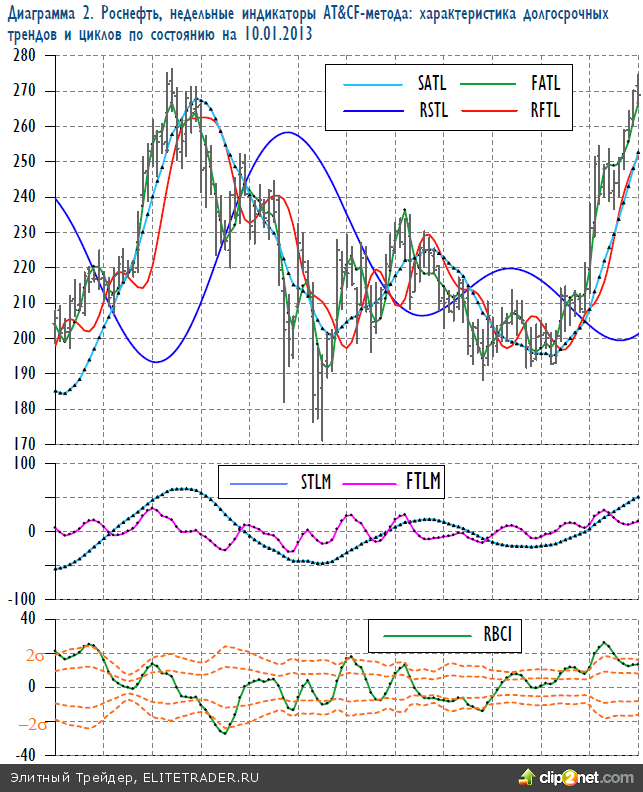
Task: Click the RSTL dark blue legend line
Action: tap(372, 110)
